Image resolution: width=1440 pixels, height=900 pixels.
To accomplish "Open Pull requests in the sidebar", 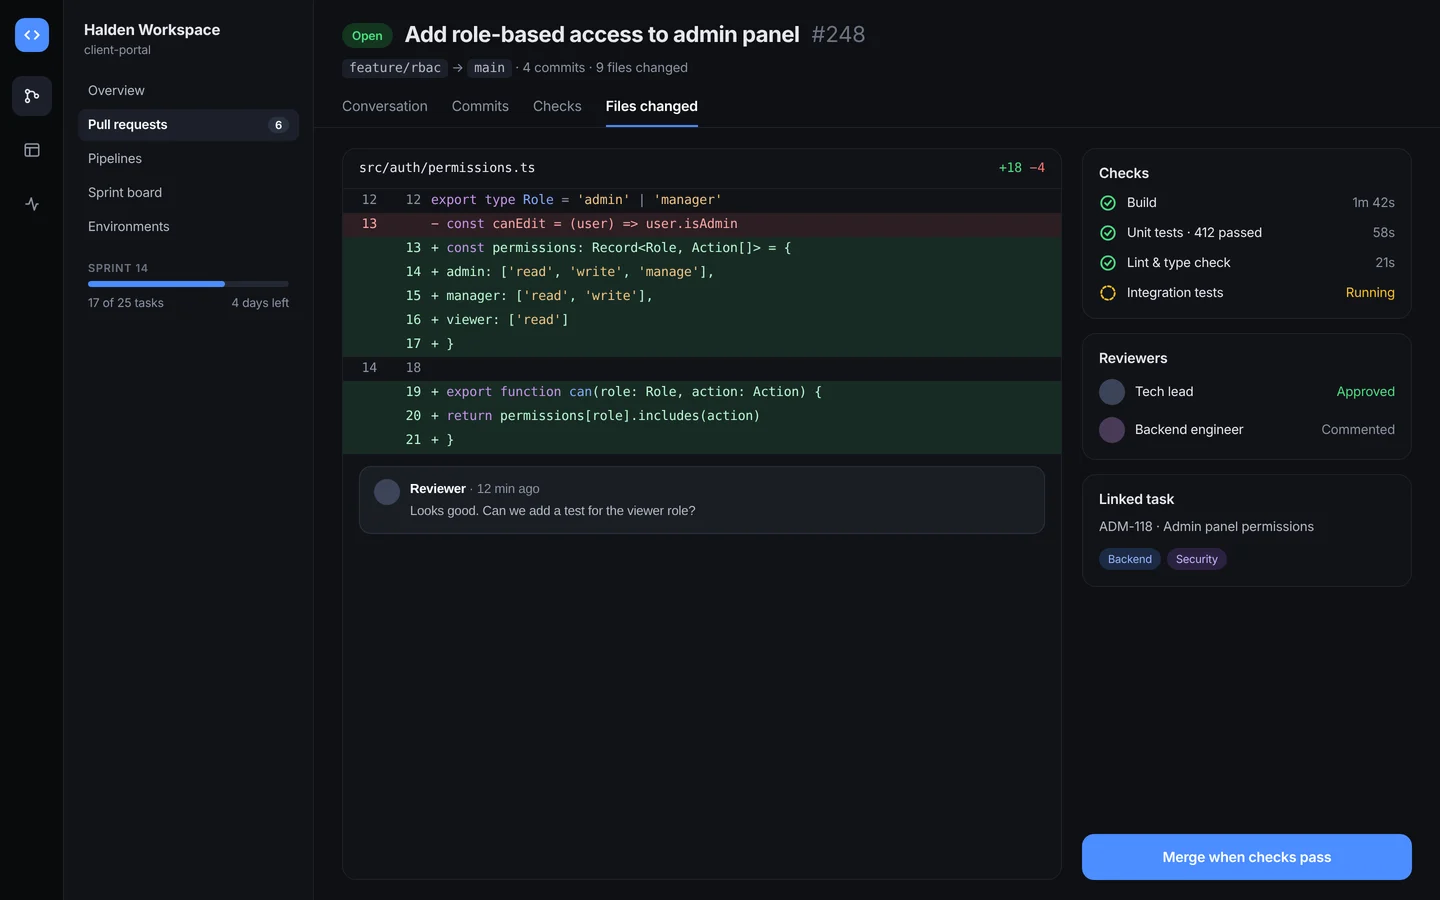I will click(189, 125).
